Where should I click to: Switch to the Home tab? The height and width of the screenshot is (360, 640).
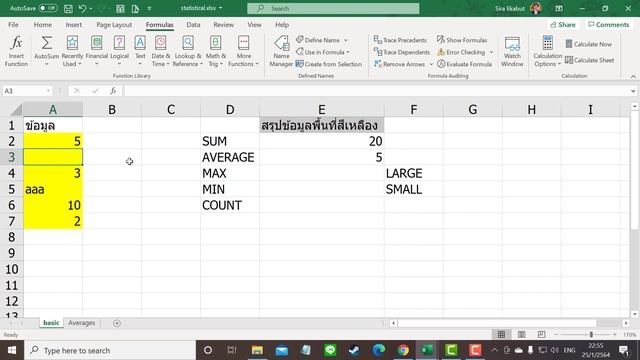tap(42, 24)
